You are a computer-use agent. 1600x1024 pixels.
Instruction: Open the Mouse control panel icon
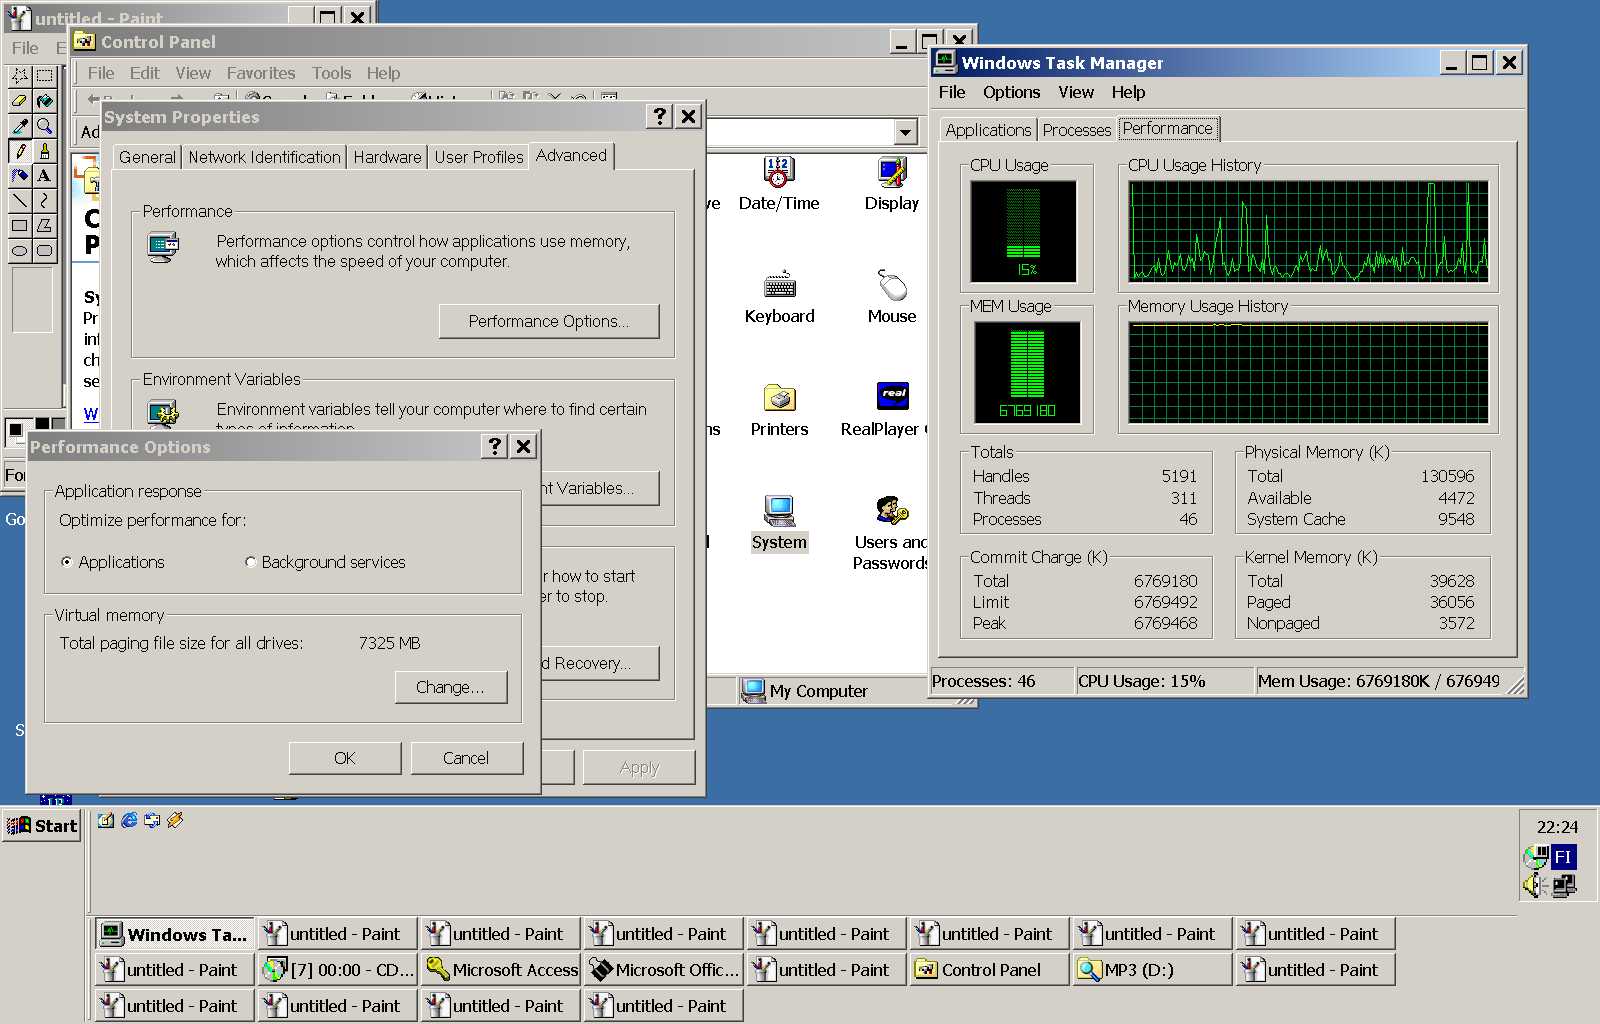point(892,298)
